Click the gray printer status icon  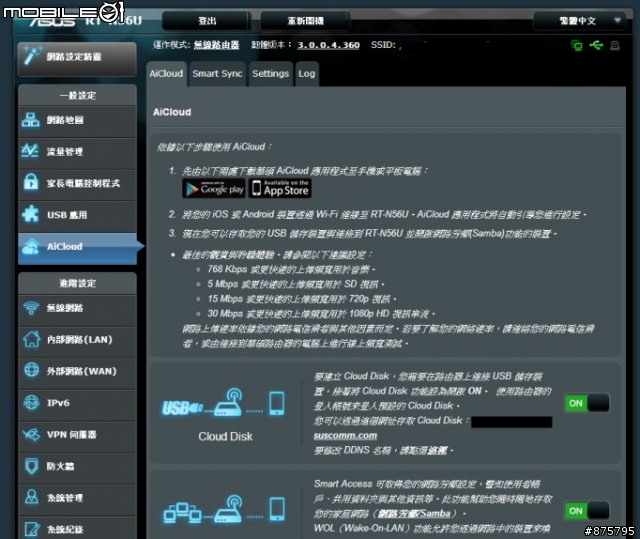pos(615,45)
